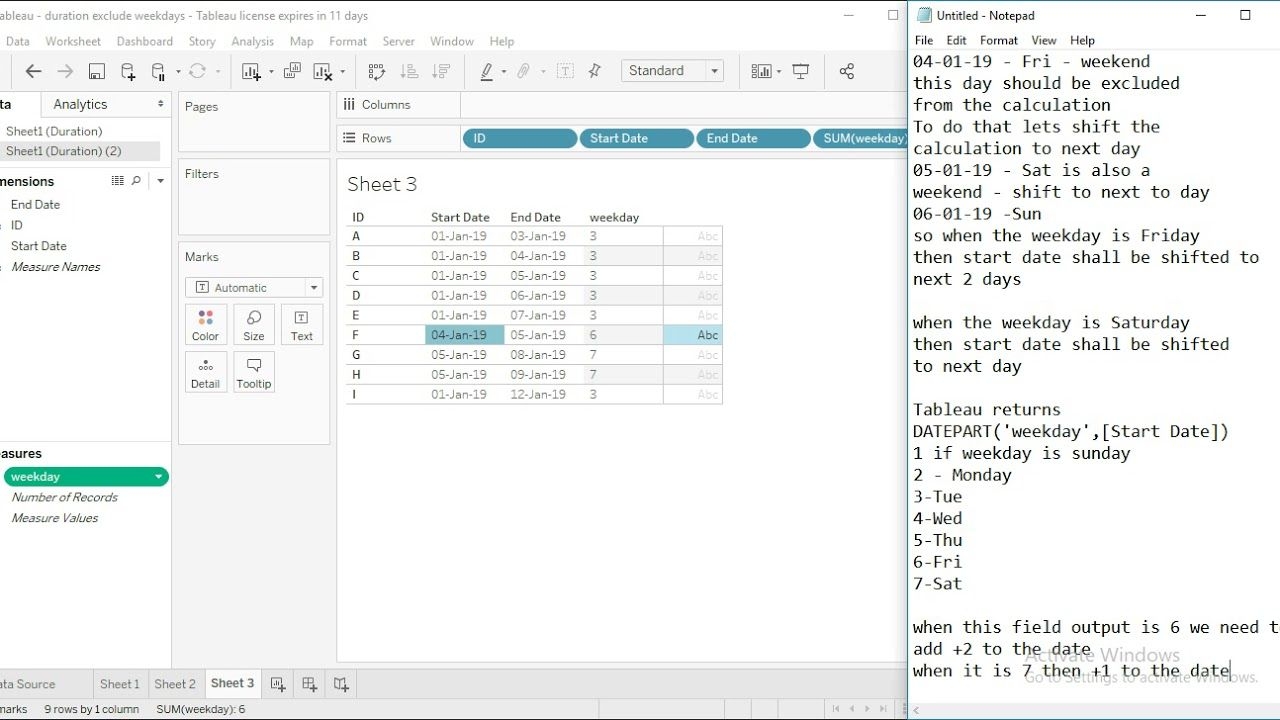Click the Fix Axes pin icon
The width and height of the screenshot is (1280, 720).
pos(596,71)
